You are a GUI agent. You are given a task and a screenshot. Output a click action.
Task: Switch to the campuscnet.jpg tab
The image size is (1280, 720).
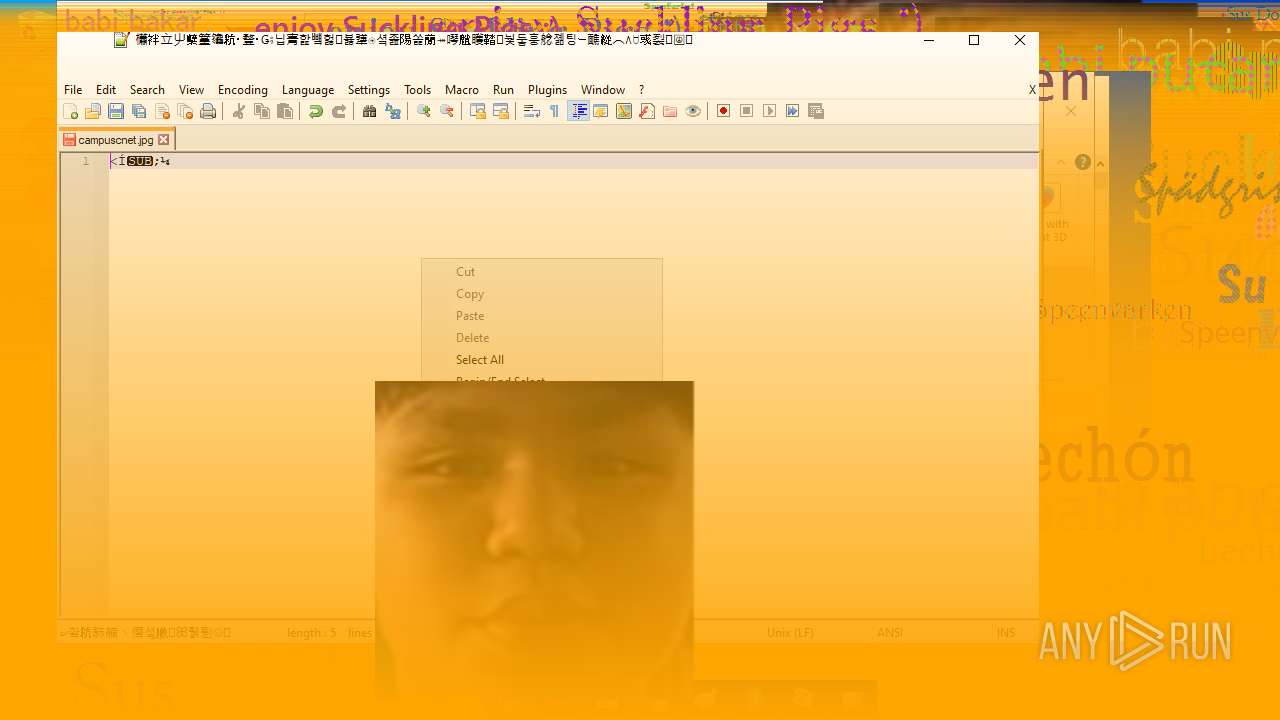116,140
